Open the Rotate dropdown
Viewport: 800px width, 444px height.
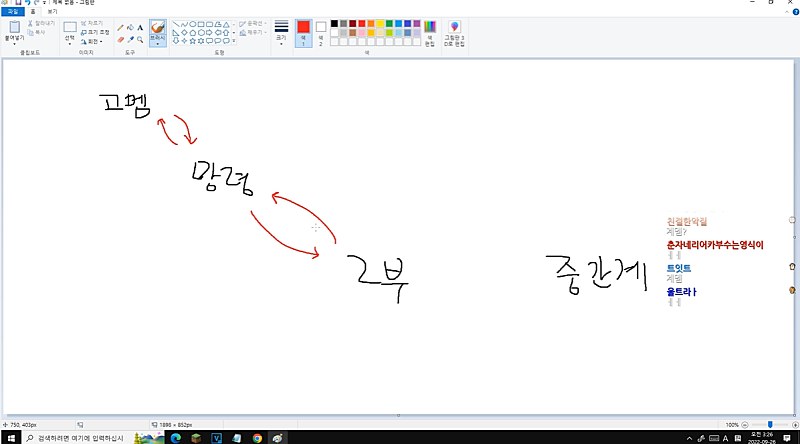(x=92, y=42)
